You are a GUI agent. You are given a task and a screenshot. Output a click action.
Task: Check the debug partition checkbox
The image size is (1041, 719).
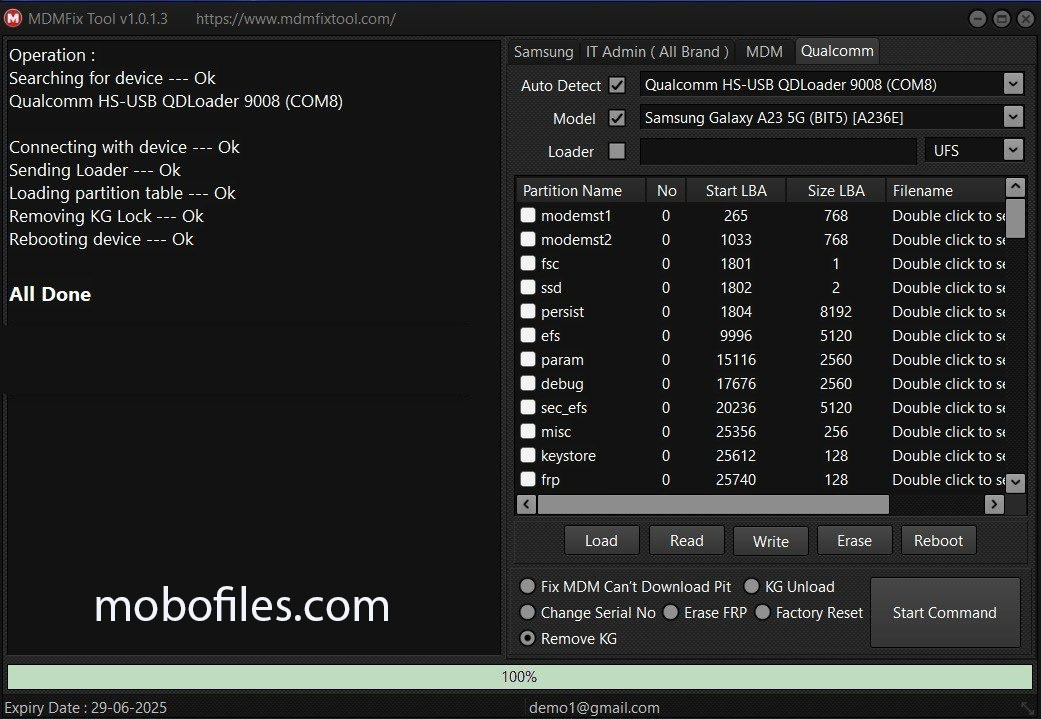tap(528, 383)
